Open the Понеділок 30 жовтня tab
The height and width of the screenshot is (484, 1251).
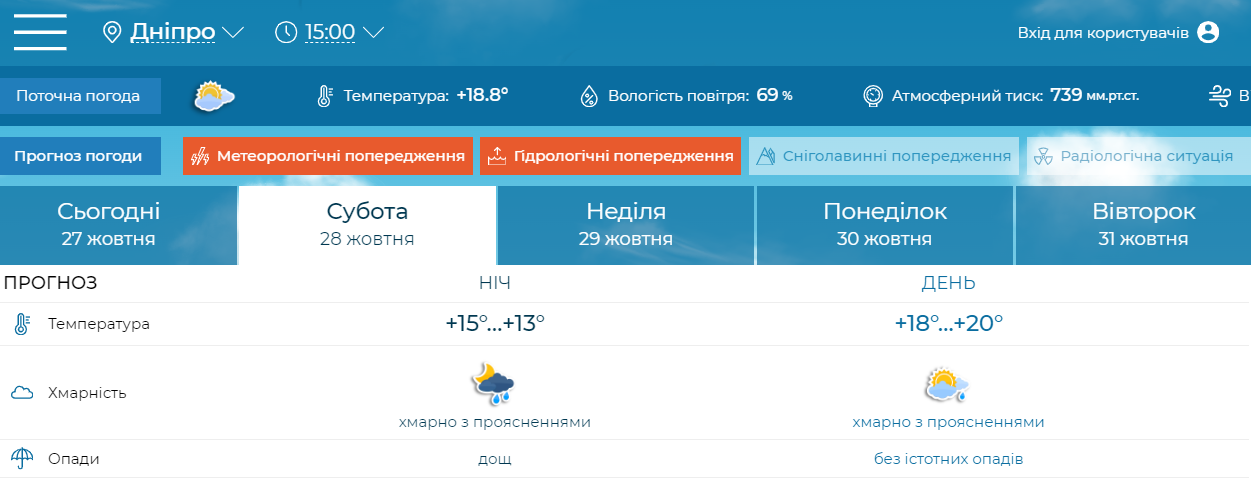coord(885,225)
